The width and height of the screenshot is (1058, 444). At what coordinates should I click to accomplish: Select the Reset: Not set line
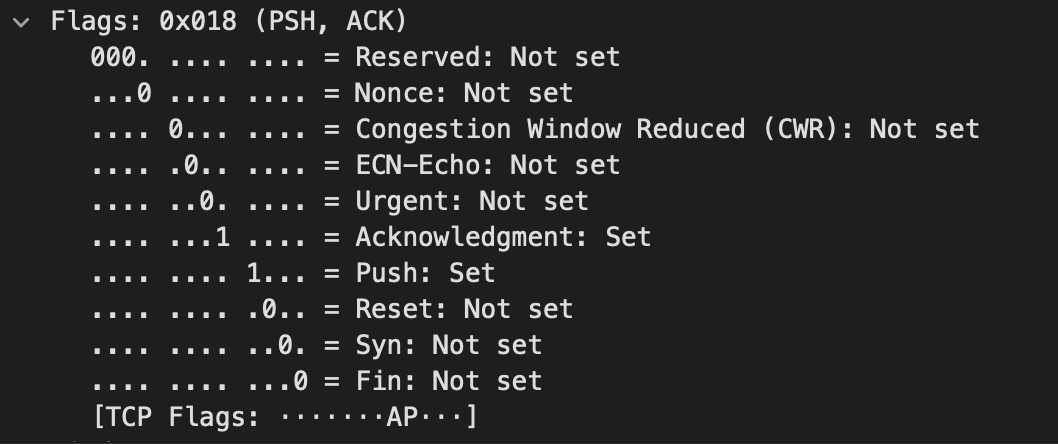click(332, 309)
